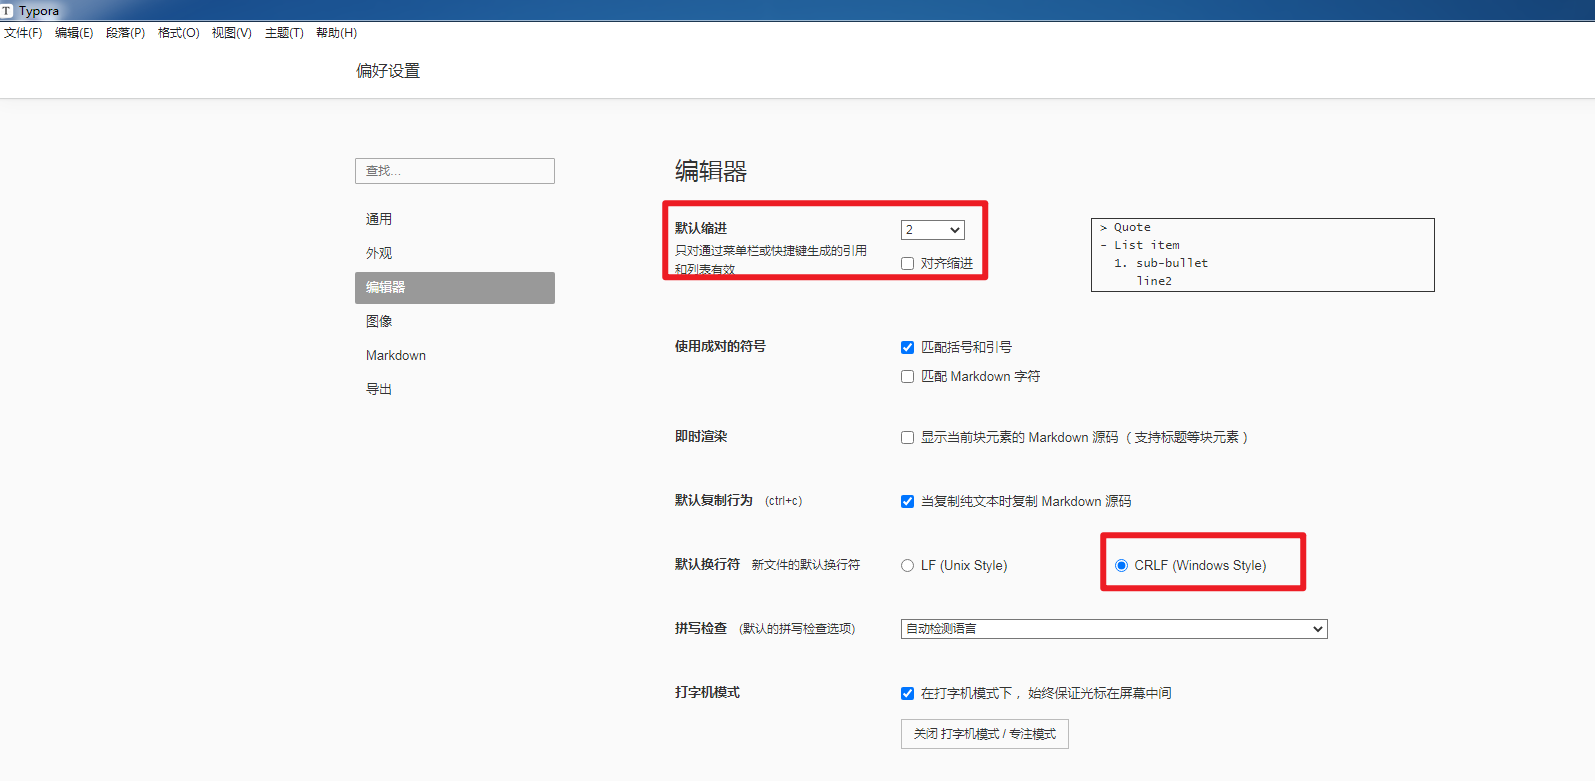Open the 格式(O) menu
Image resolution: width=1595 pixels, height=781 pixels.
point(179,33)
